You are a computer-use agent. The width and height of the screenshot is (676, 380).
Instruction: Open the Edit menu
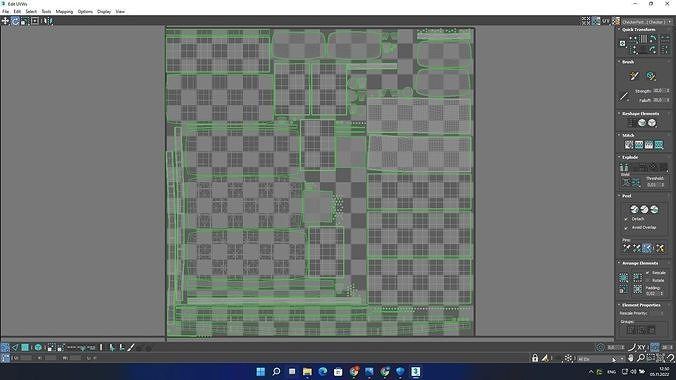click(x=17, y=12)
